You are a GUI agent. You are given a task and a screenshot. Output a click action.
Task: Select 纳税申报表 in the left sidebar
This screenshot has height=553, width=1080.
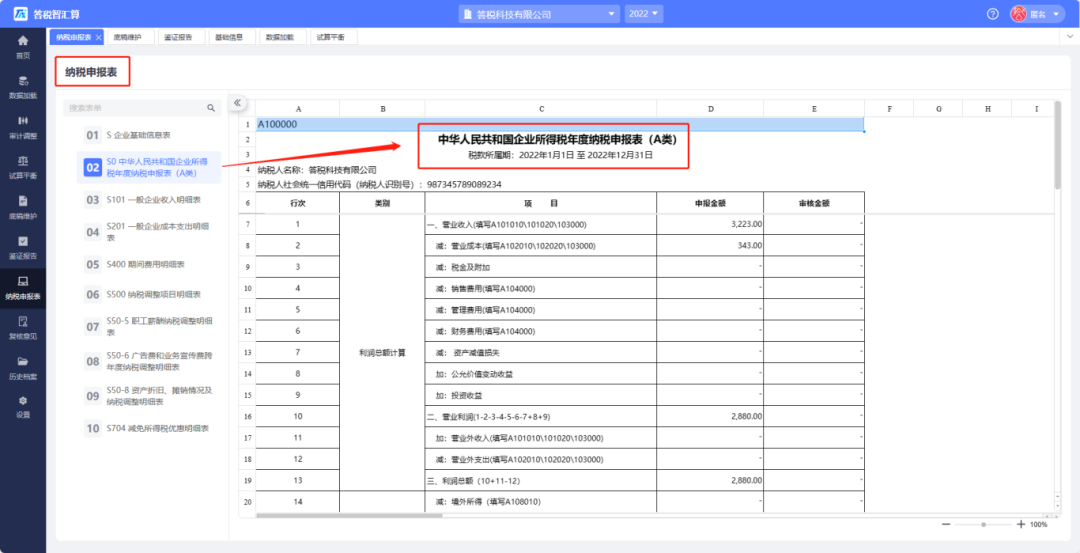pos(23,288)
